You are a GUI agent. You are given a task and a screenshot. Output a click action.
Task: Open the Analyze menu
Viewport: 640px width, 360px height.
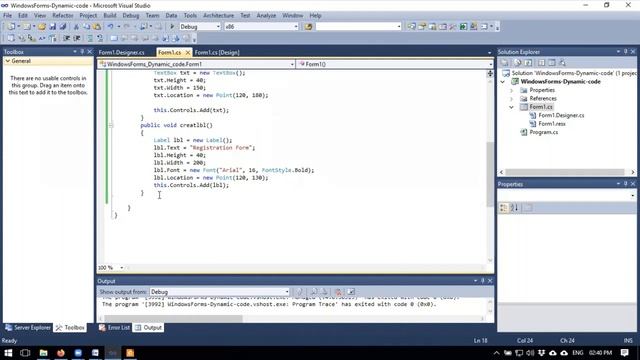(266, 16)
